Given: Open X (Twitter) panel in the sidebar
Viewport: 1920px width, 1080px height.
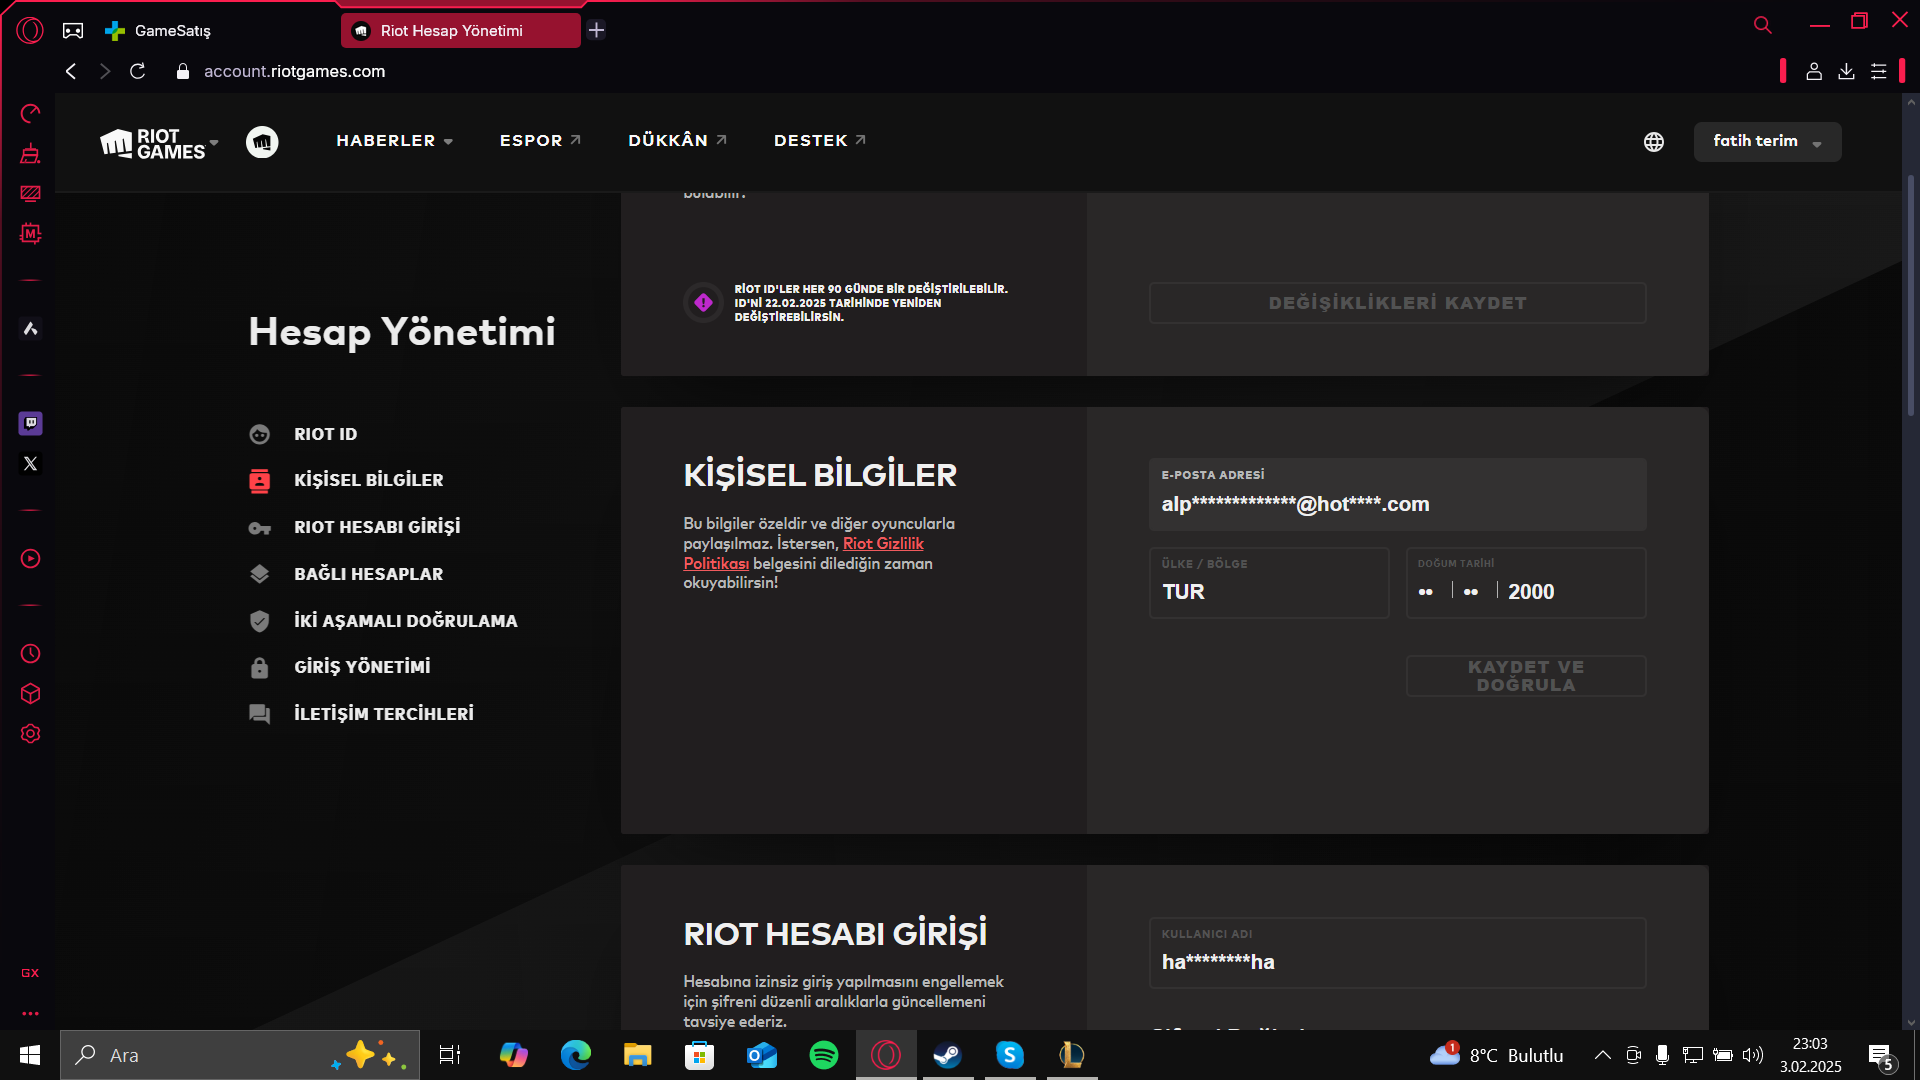Looking at the screenshot, I should click(x=30, y=463).
